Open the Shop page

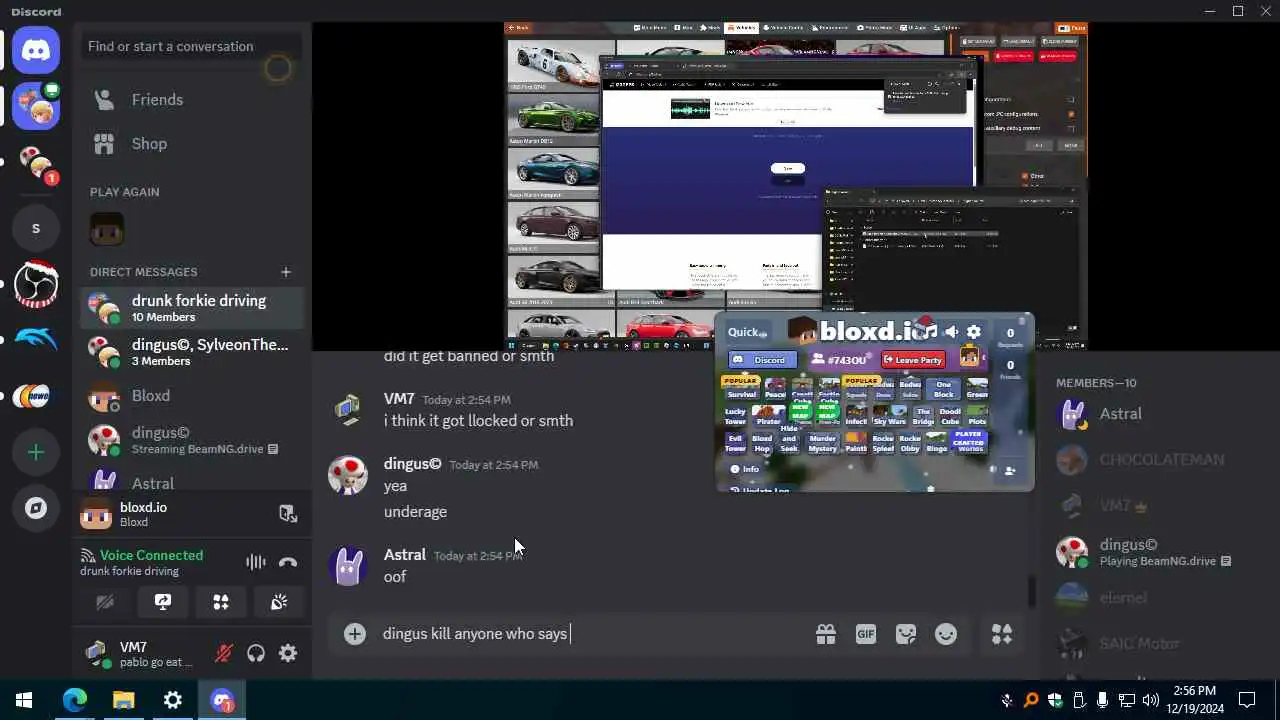click(192, 144)
